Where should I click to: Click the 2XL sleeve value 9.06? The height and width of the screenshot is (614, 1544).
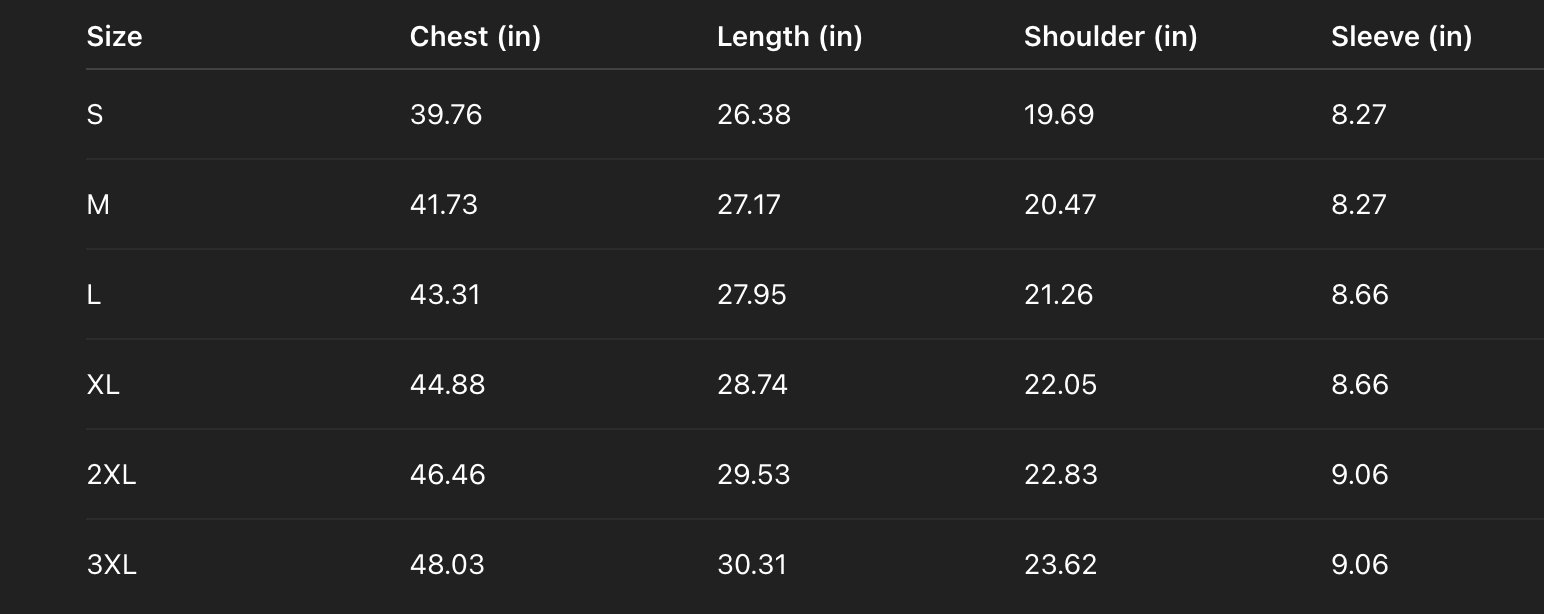click(x=1360, y=475)
